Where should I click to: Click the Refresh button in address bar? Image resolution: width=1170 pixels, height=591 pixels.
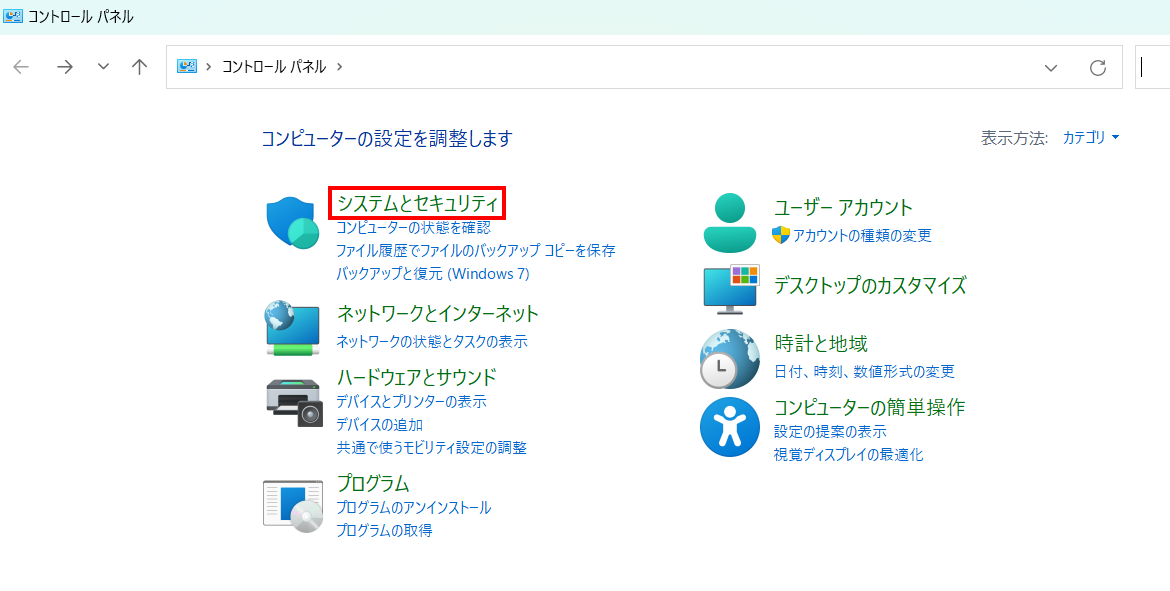tap(1098, 68)
